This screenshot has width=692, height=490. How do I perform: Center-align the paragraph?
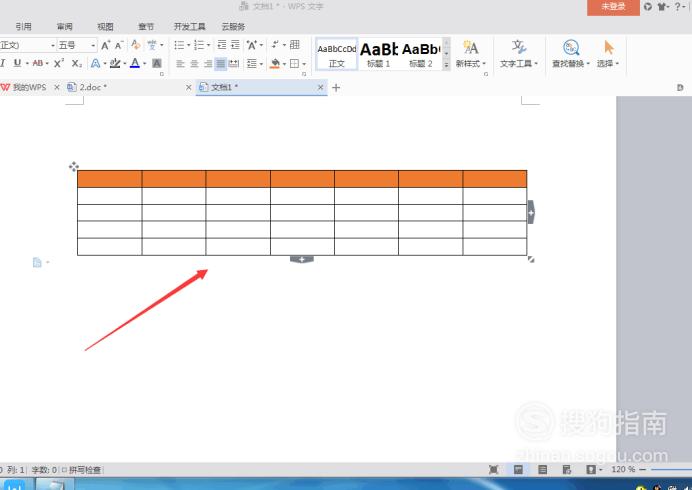(194, 64)
